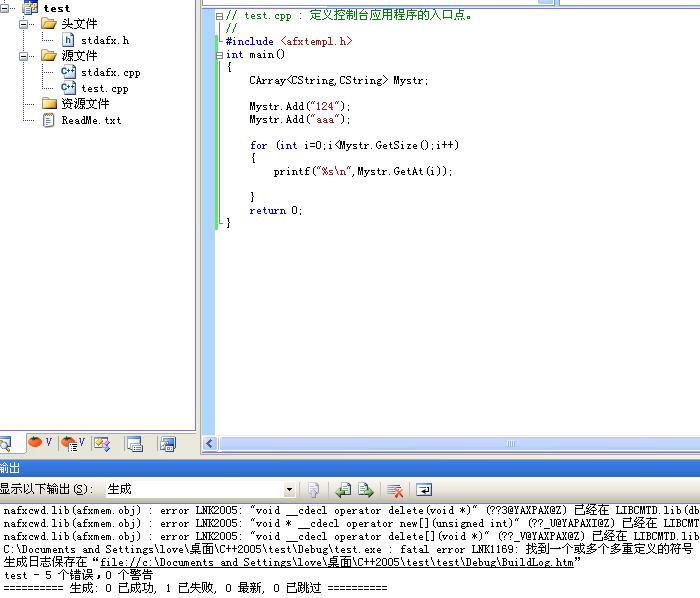Screen dimensions: 700x598
Task: Go to next message icon
Action: (x=366, y=490)
